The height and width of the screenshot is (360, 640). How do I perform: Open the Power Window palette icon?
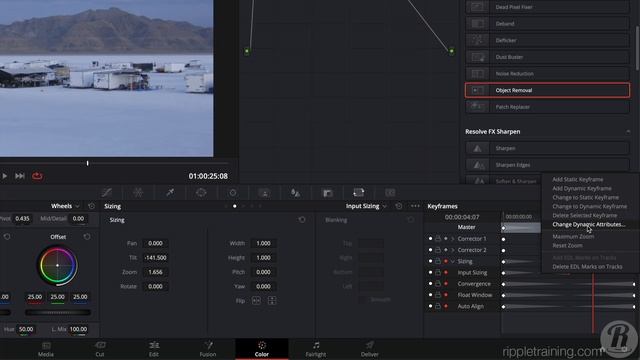point(201,193)
